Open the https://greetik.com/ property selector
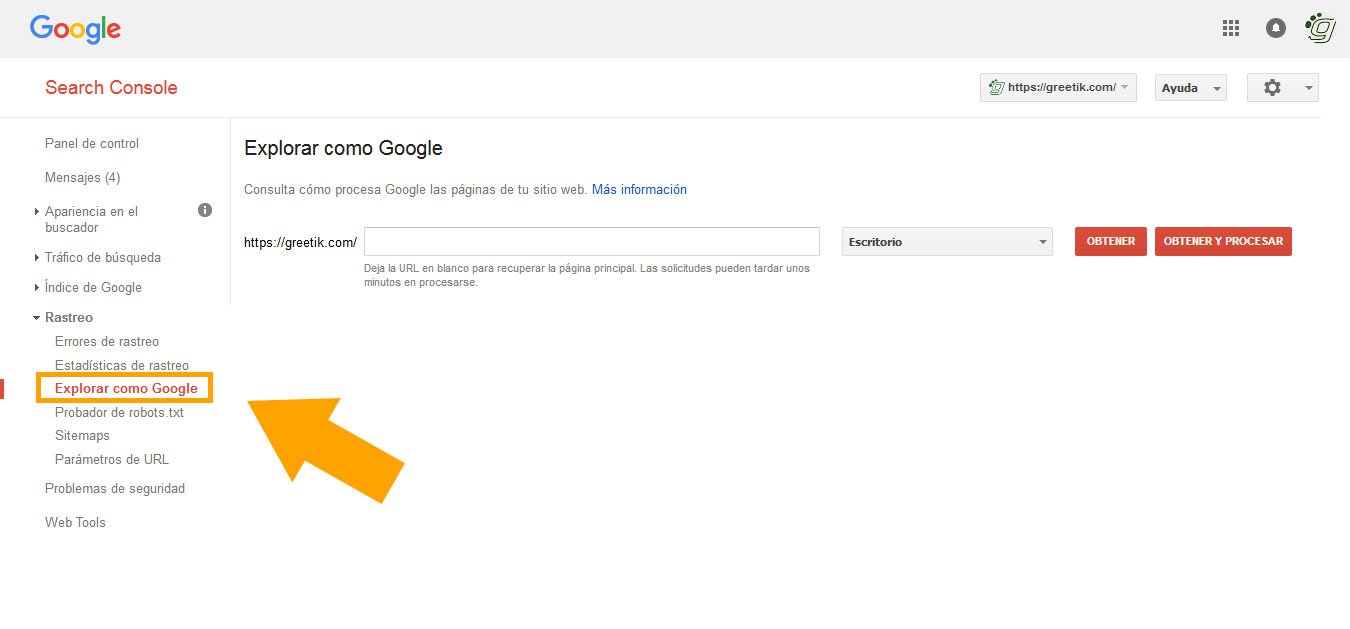Viewport: 1350px width, 629px height. pyautogui.click(x=1058, y=88)
